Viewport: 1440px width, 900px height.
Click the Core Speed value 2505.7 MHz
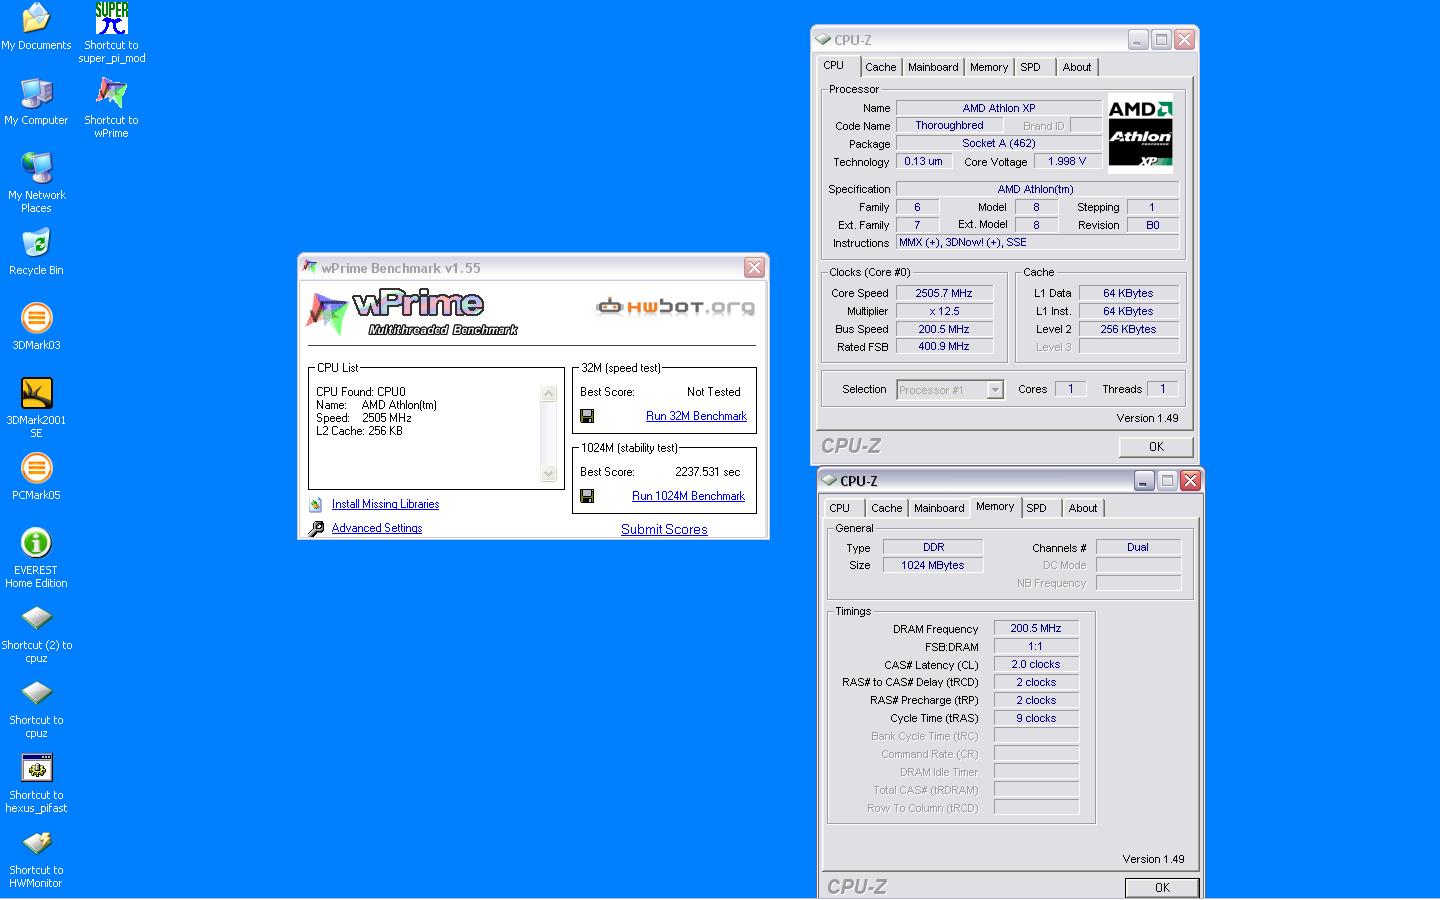point(944,293)
